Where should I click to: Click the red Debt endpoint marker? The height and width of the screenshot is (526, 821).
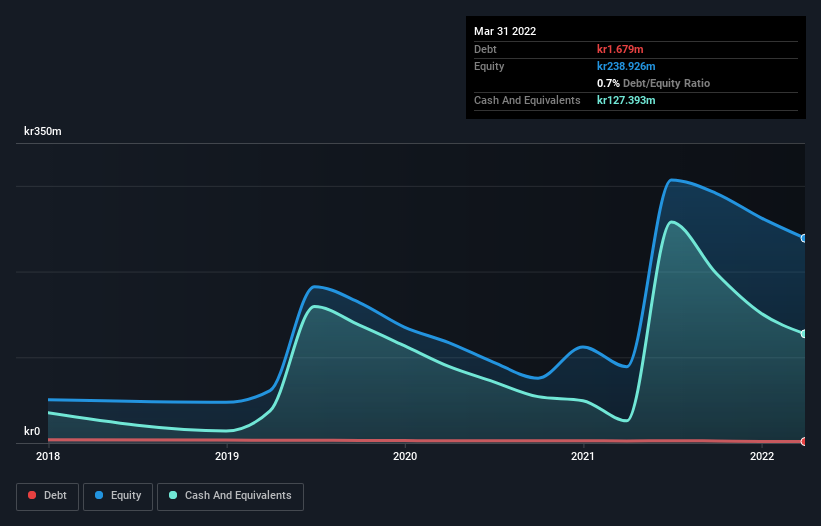[804, 441]
